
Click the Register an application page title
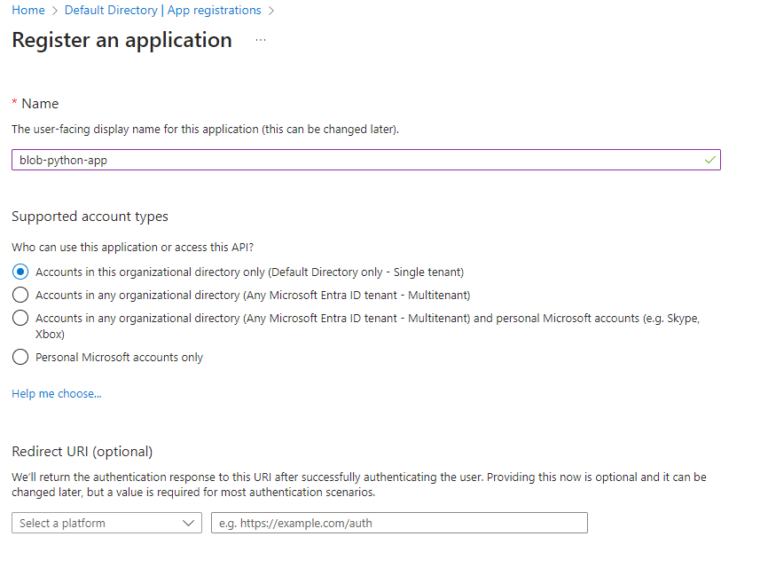point(121,40)
